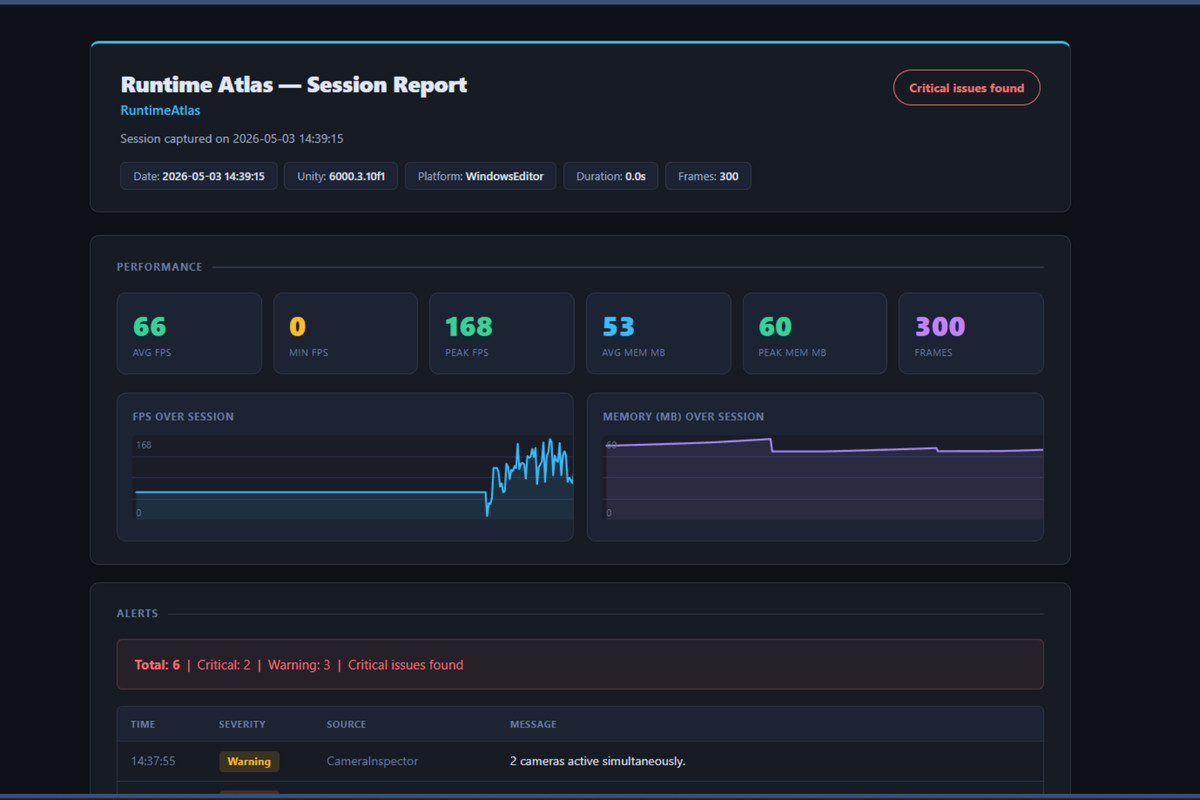Click the TIME column header
Image resolution: width=1200 pixels, height=800 pixels.
[143, 724]
